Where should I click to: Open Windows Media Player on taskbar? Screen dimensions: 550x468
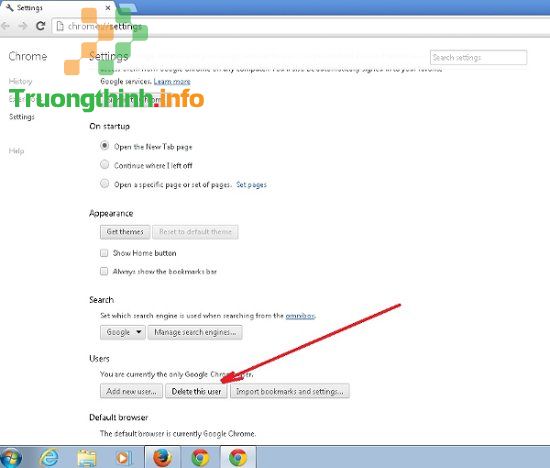(x=124, y=458)
